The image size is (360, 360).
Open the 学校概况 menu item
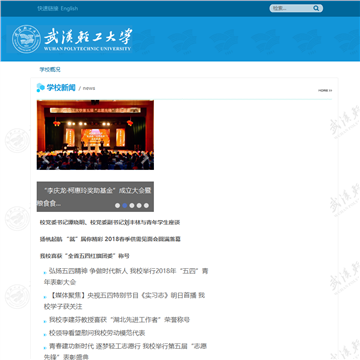pos(50,70)
